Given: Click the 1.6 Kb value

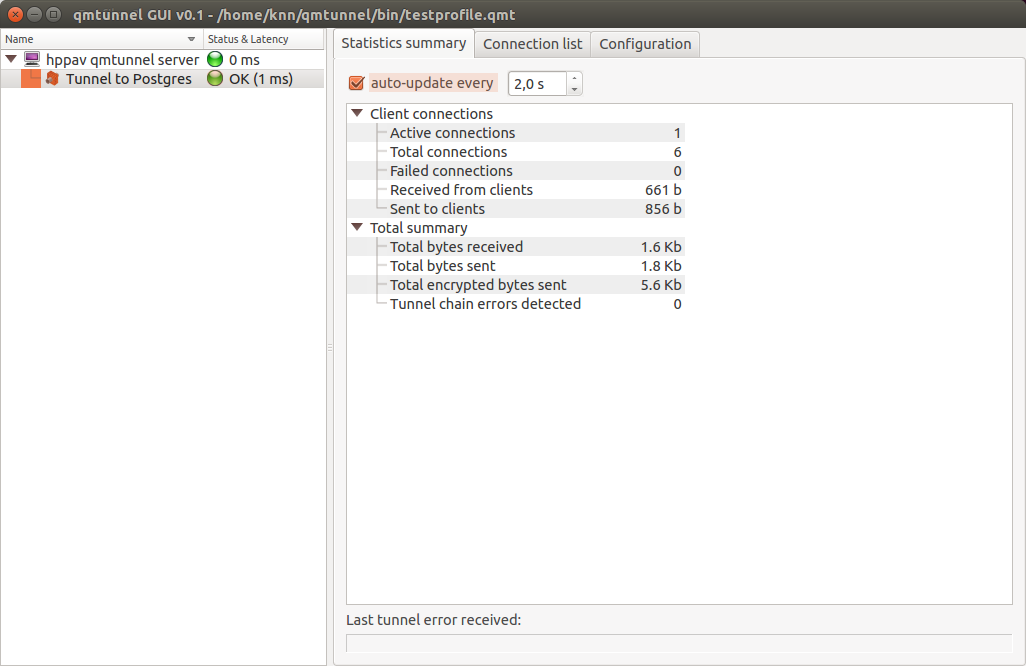Looking at the screenshot, I should [661, 247].
